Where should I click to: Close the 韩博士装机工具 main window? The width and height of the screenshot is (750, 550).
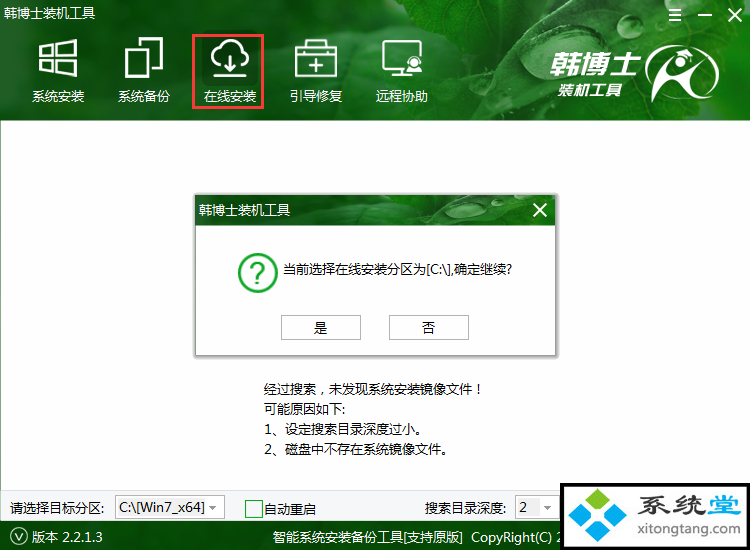[x=735, y=15]
